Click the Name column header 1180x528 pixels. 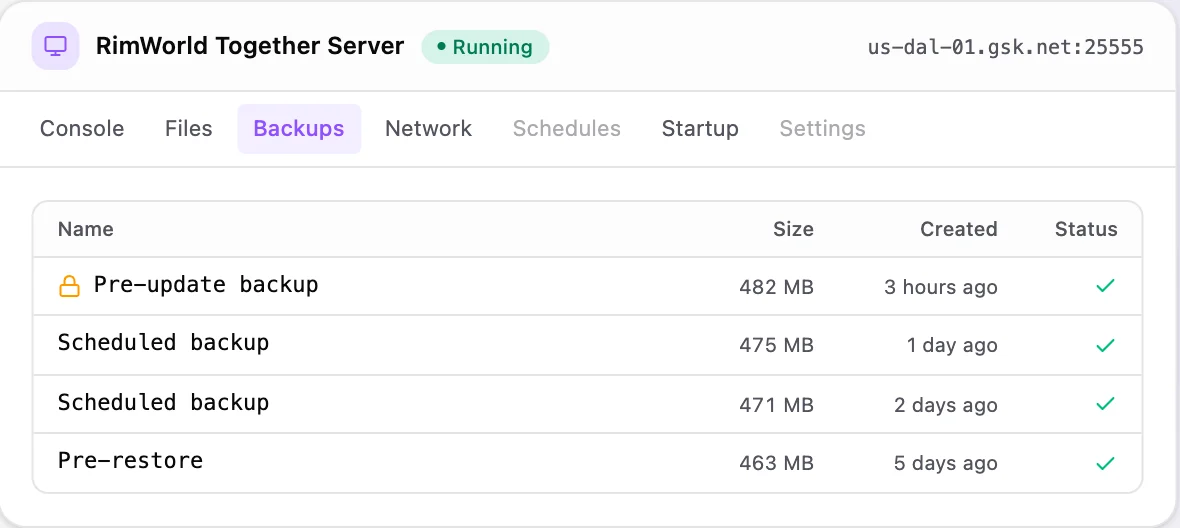pyautogui.click(x=86, y=229)
